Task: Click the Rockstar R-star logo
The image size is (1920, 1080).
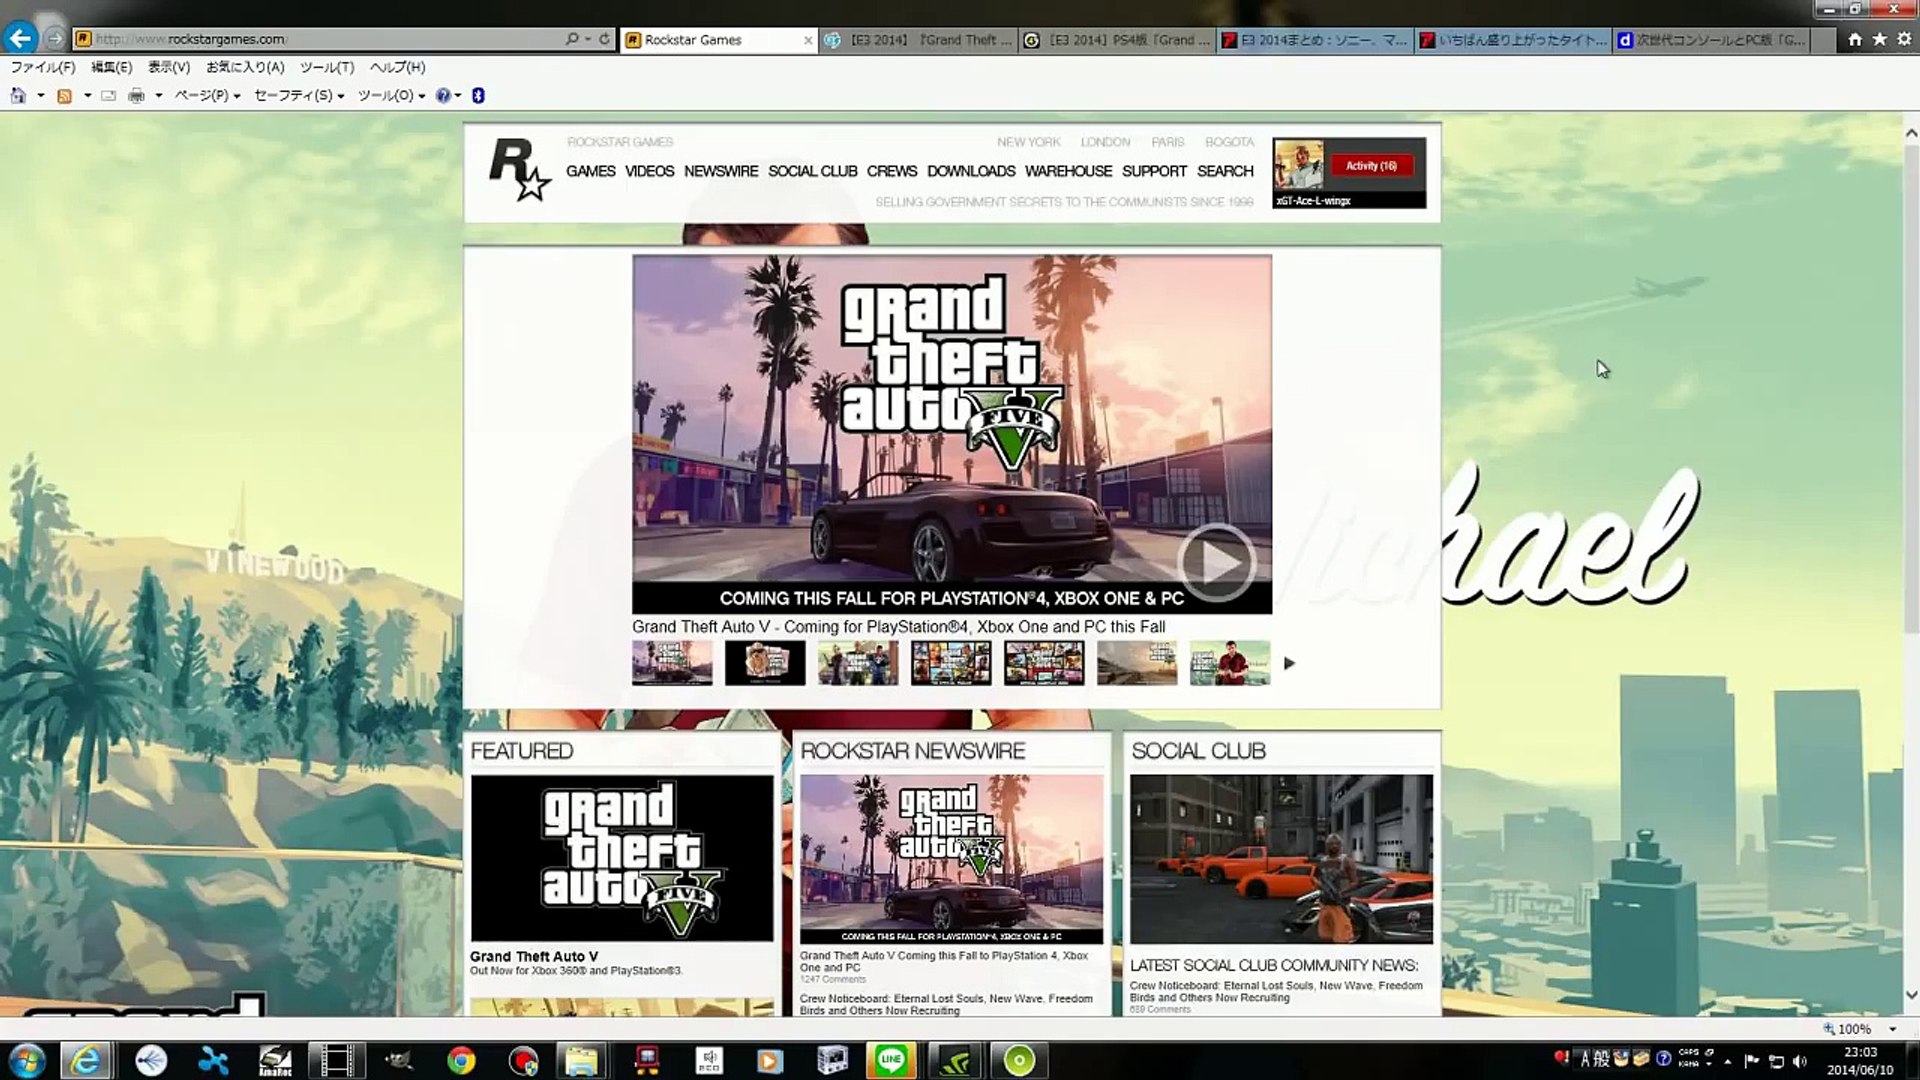Action: pyautogui.click(x=519, y=170)
